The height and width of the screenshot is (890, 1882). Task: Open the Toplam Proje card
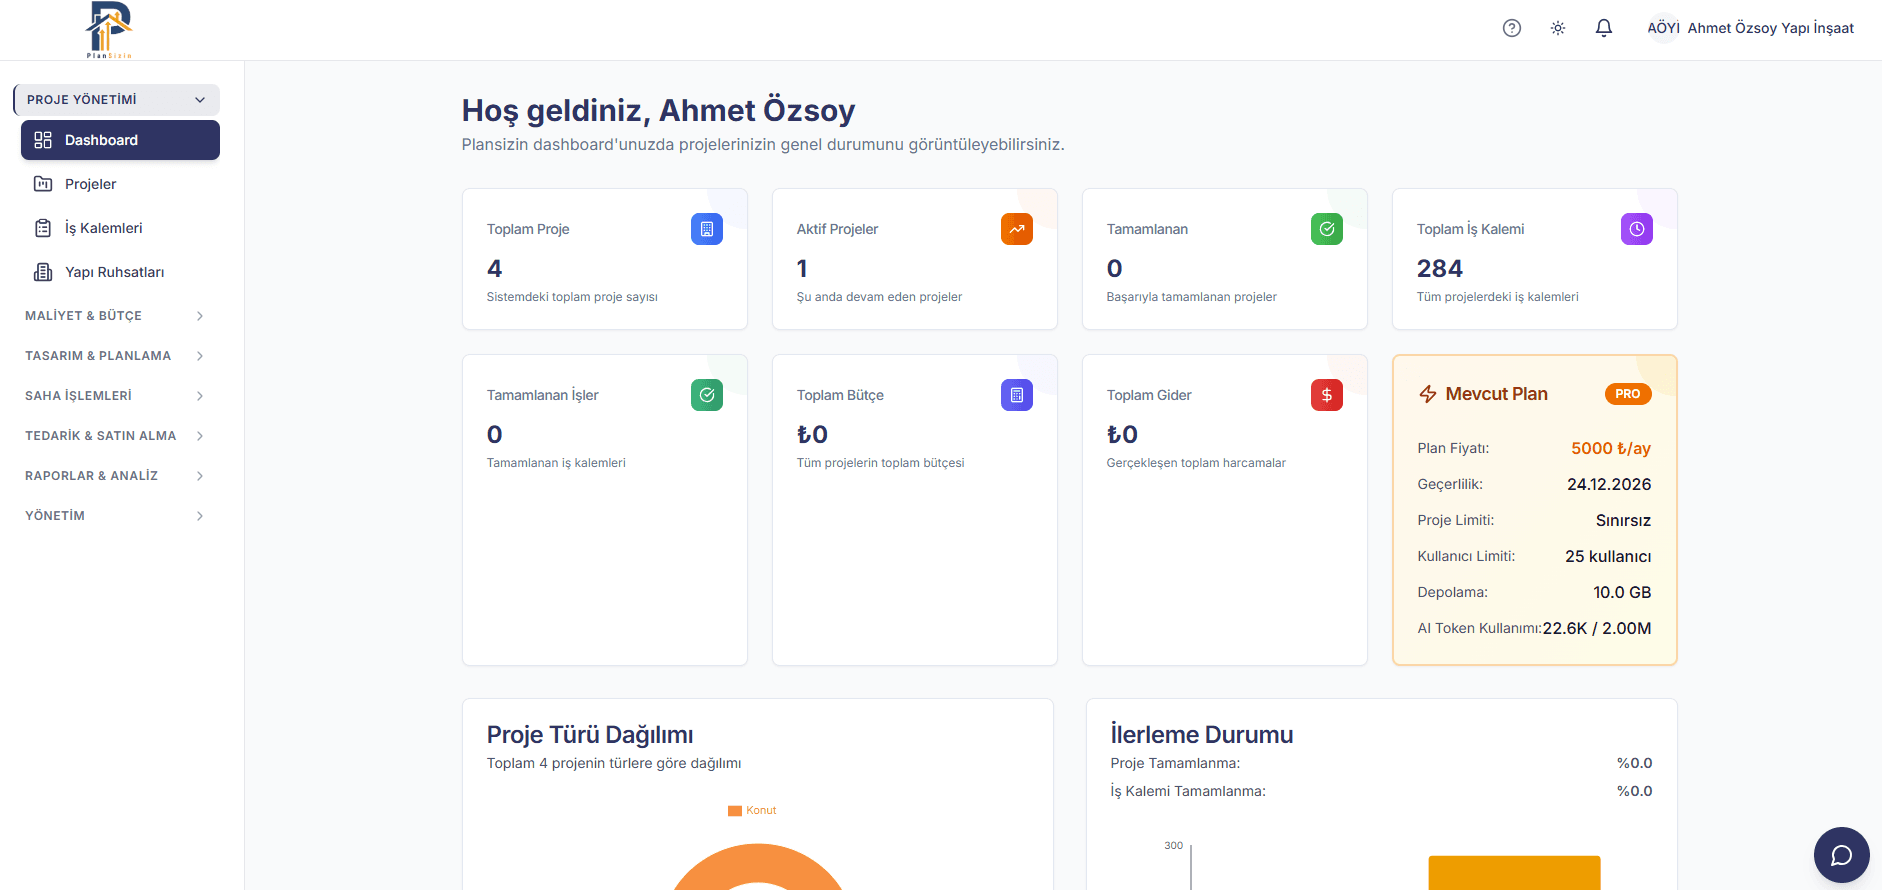(605, 259)
